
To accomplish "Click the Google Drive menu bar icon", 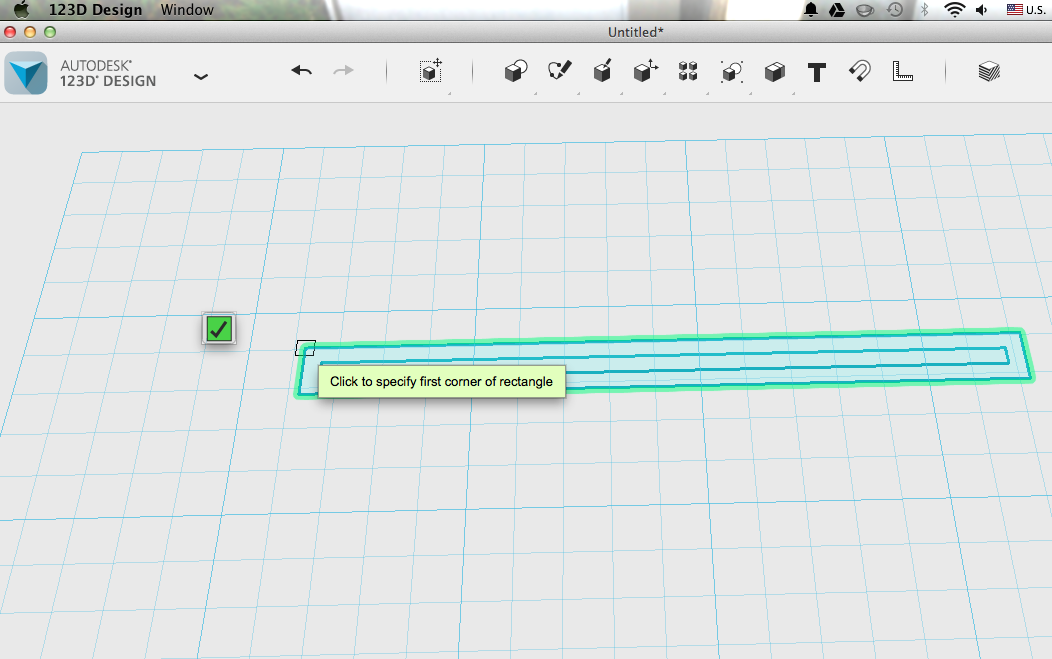I will [x=837, y=9].
